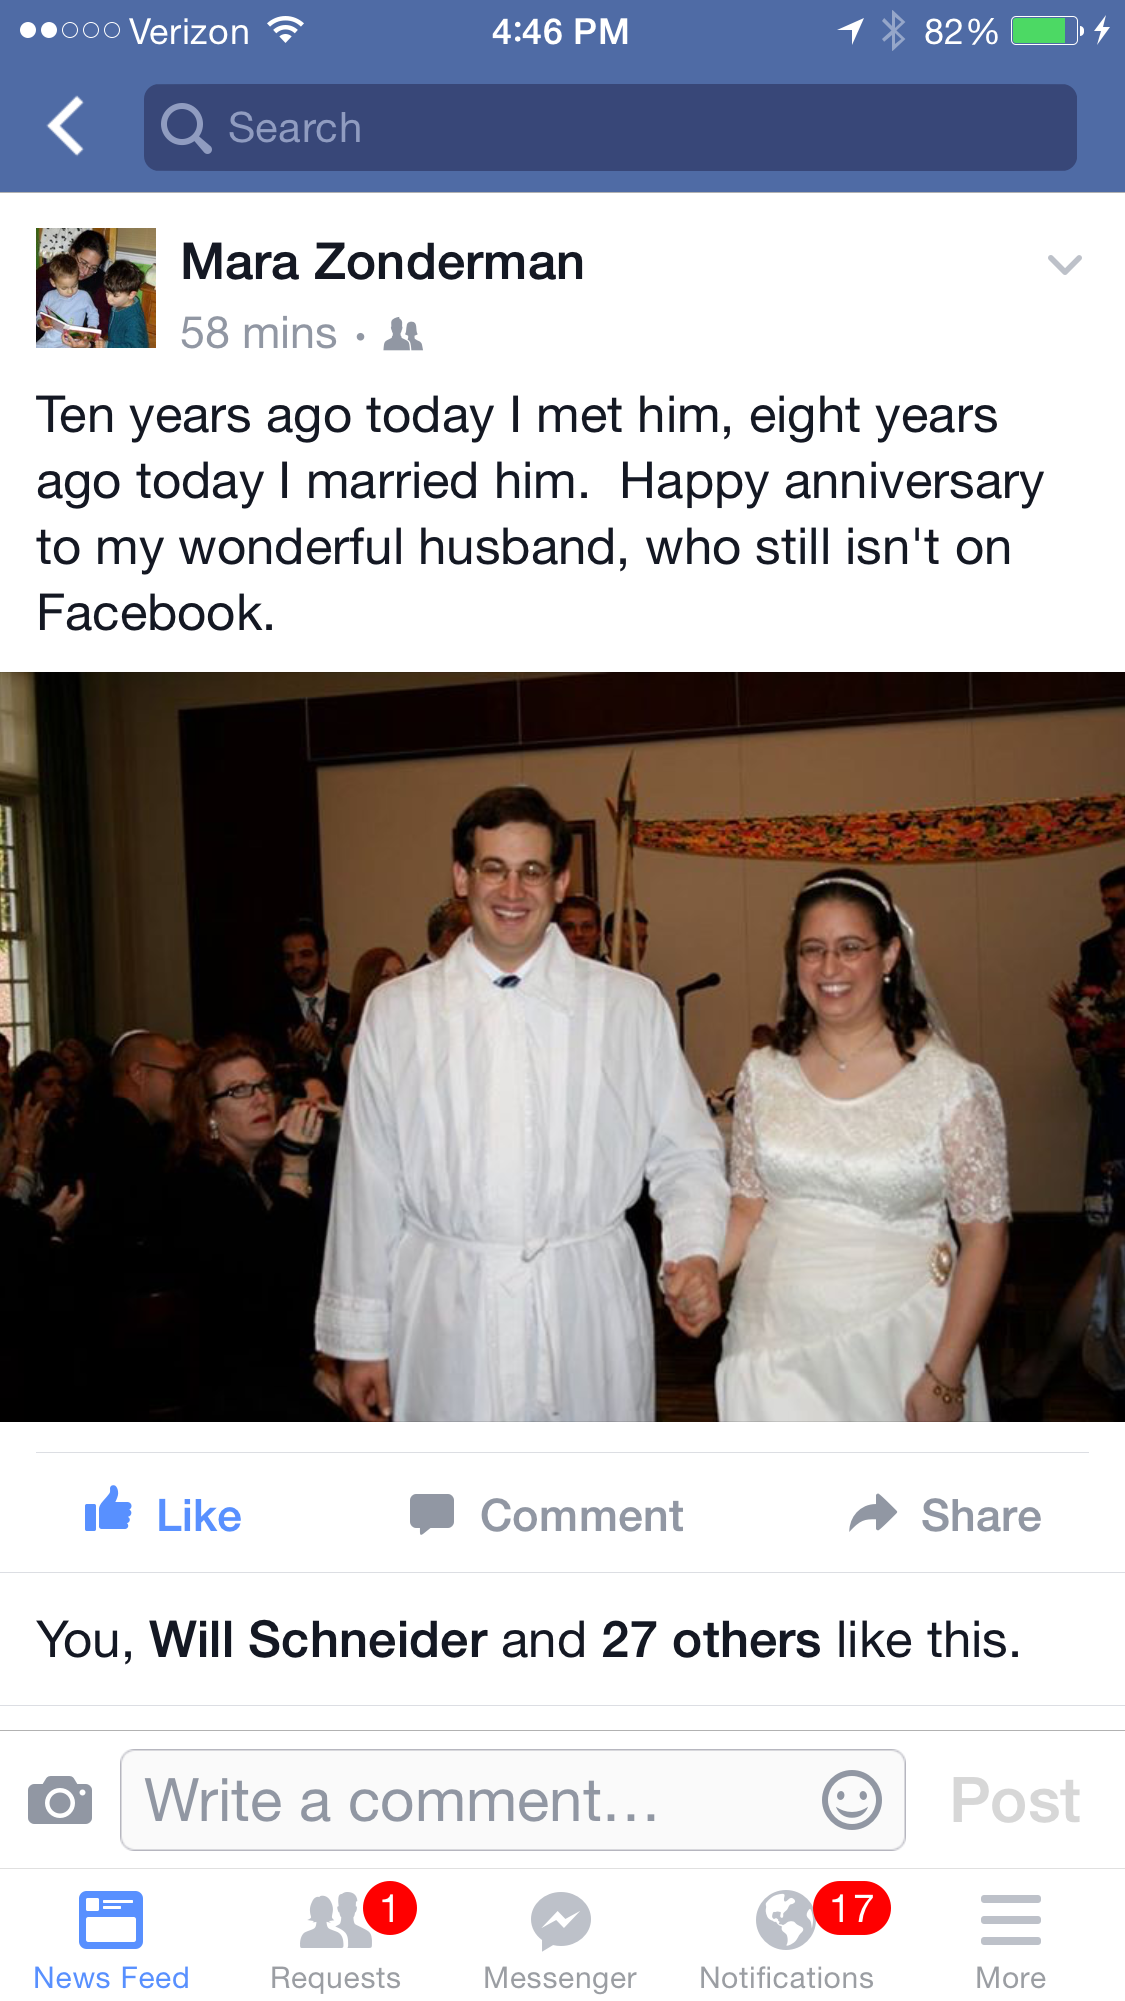
Task: Tap the friends audience privacy icon
Action: pos(403,334)
